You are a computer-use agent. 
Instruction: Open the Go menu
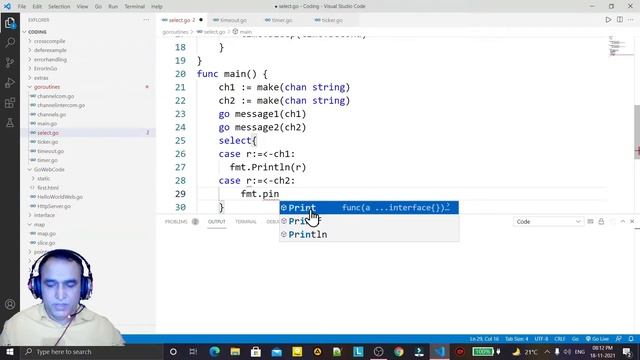pyautogui.click(x=98, y=7)
